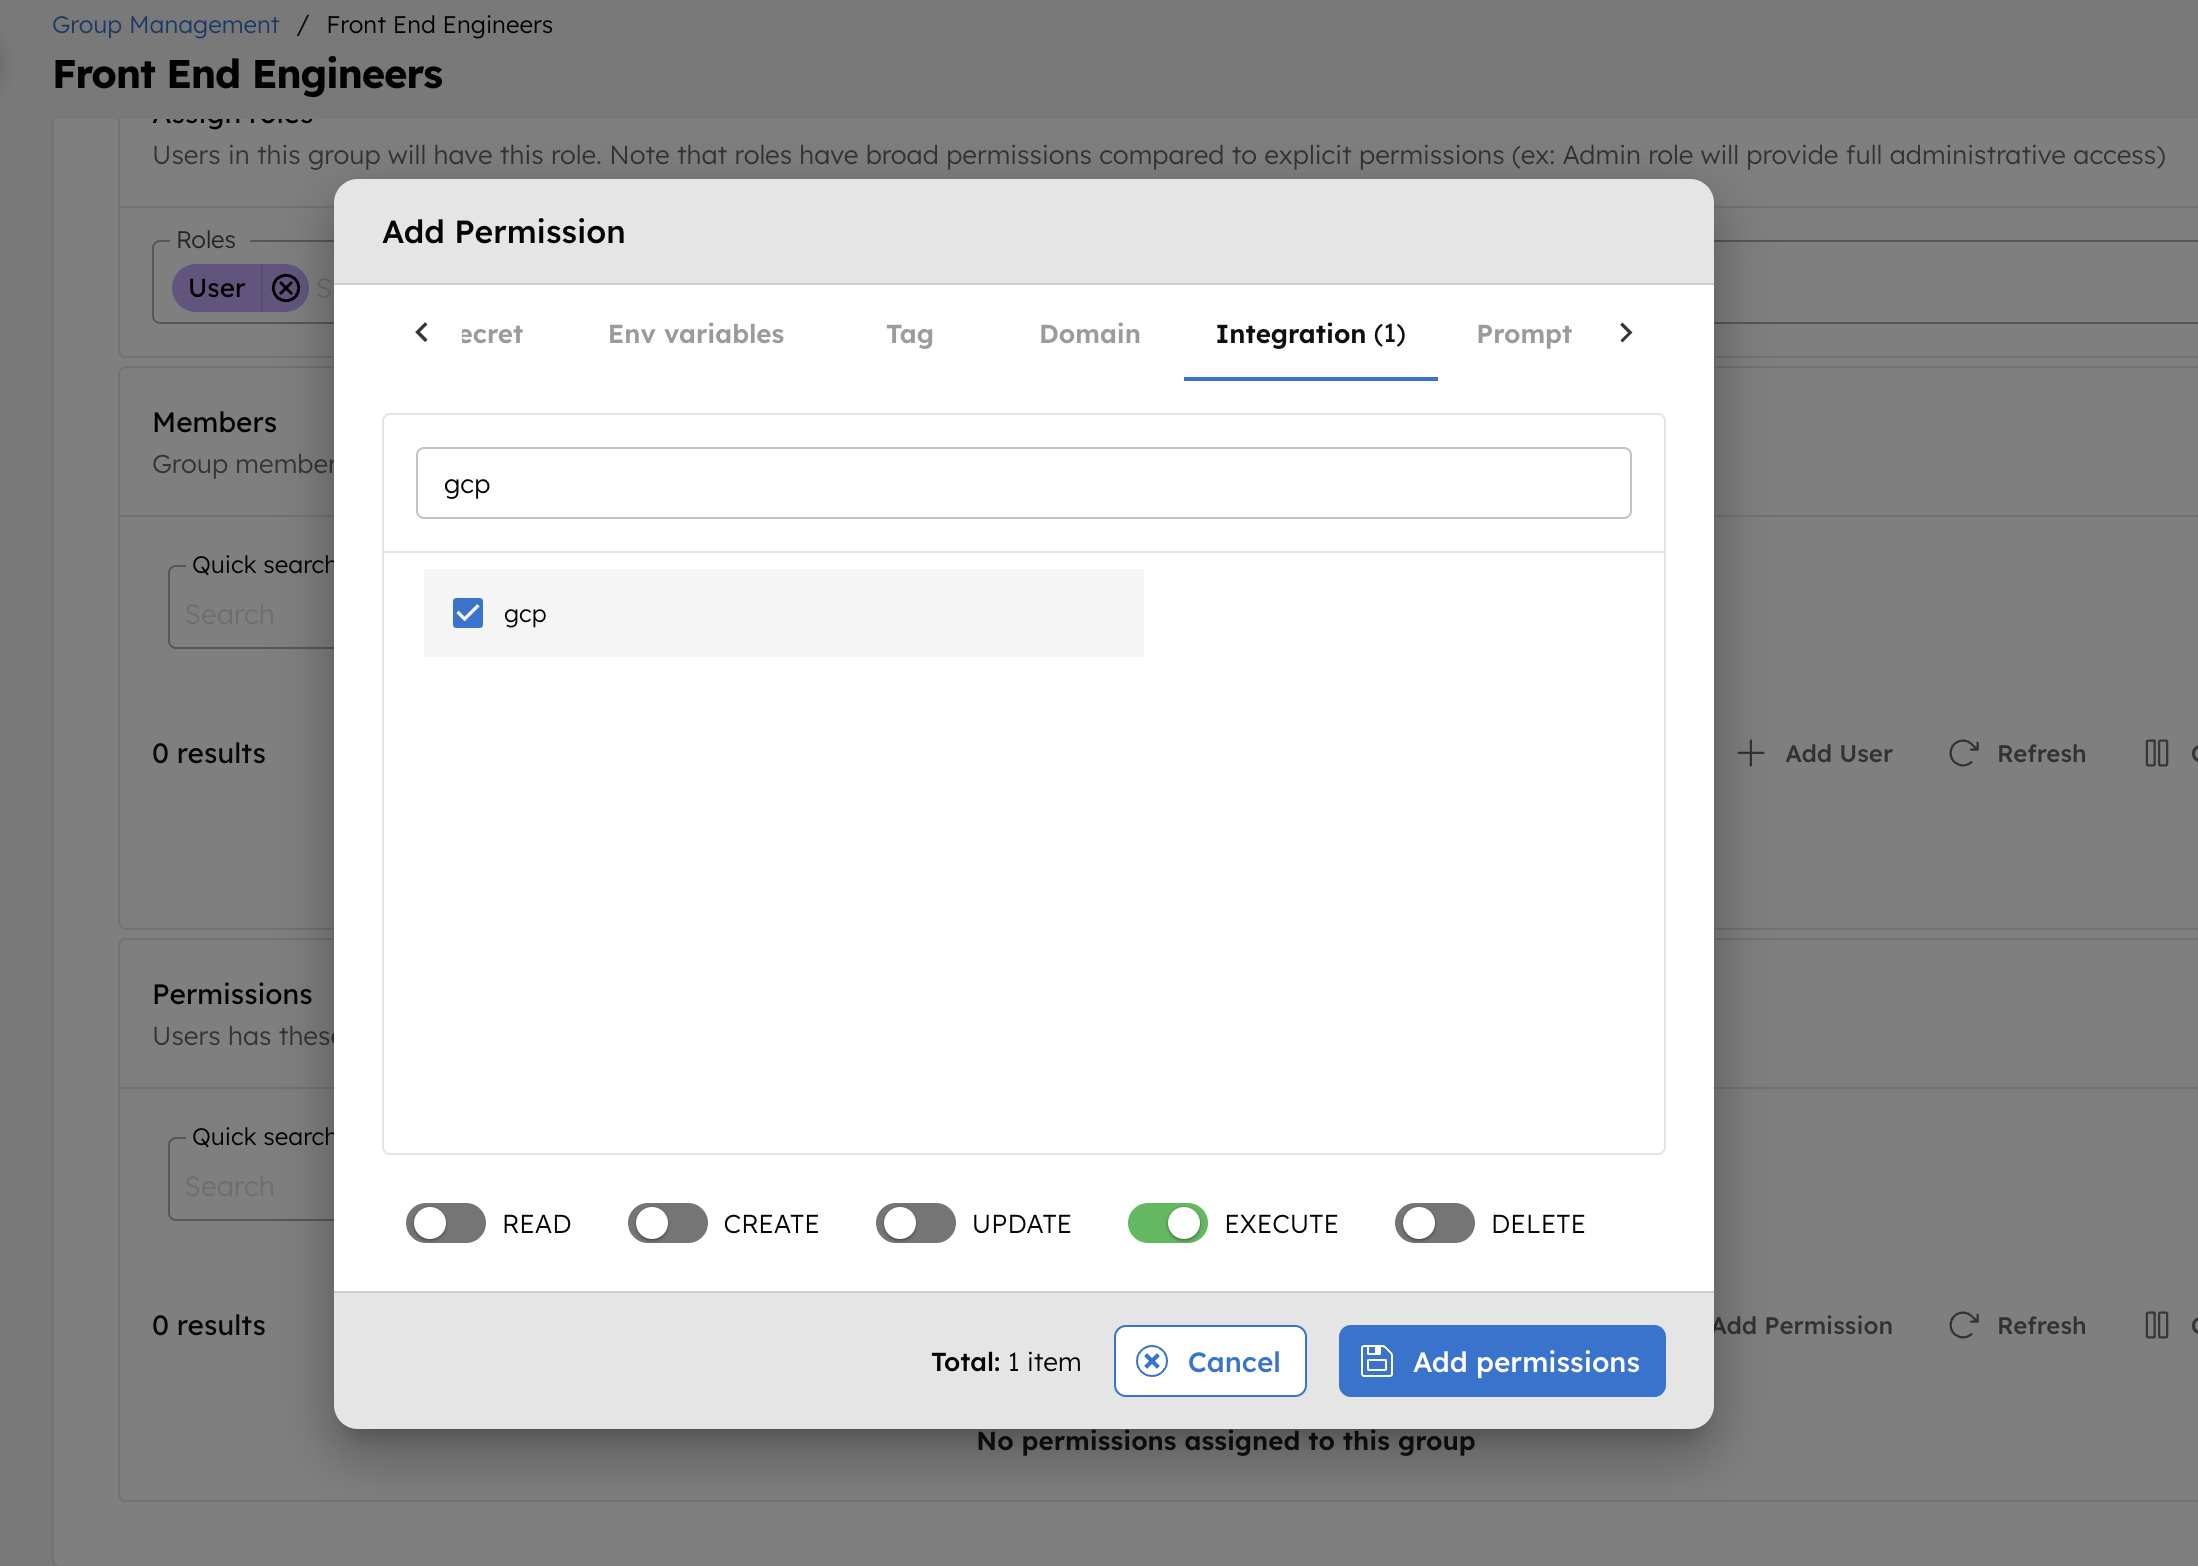Click the circled X icon inside Cancel

point(1153,1361)
